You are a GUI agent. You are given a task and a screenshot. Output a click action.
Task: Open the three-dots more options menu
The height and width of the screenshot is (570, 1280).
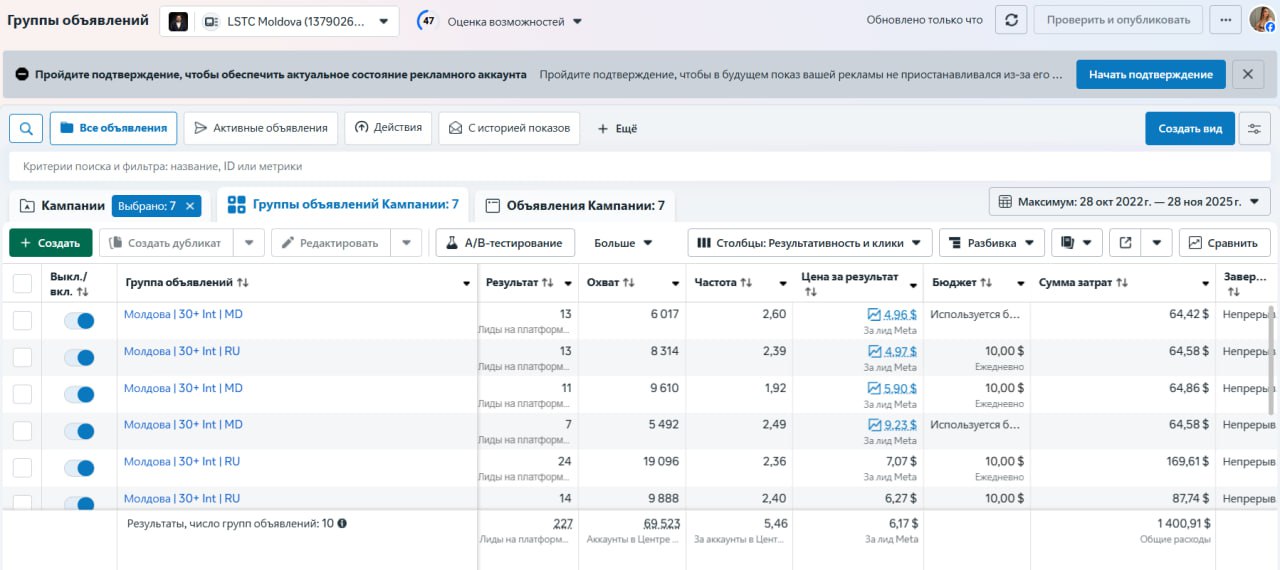(x=1225, y=20)
